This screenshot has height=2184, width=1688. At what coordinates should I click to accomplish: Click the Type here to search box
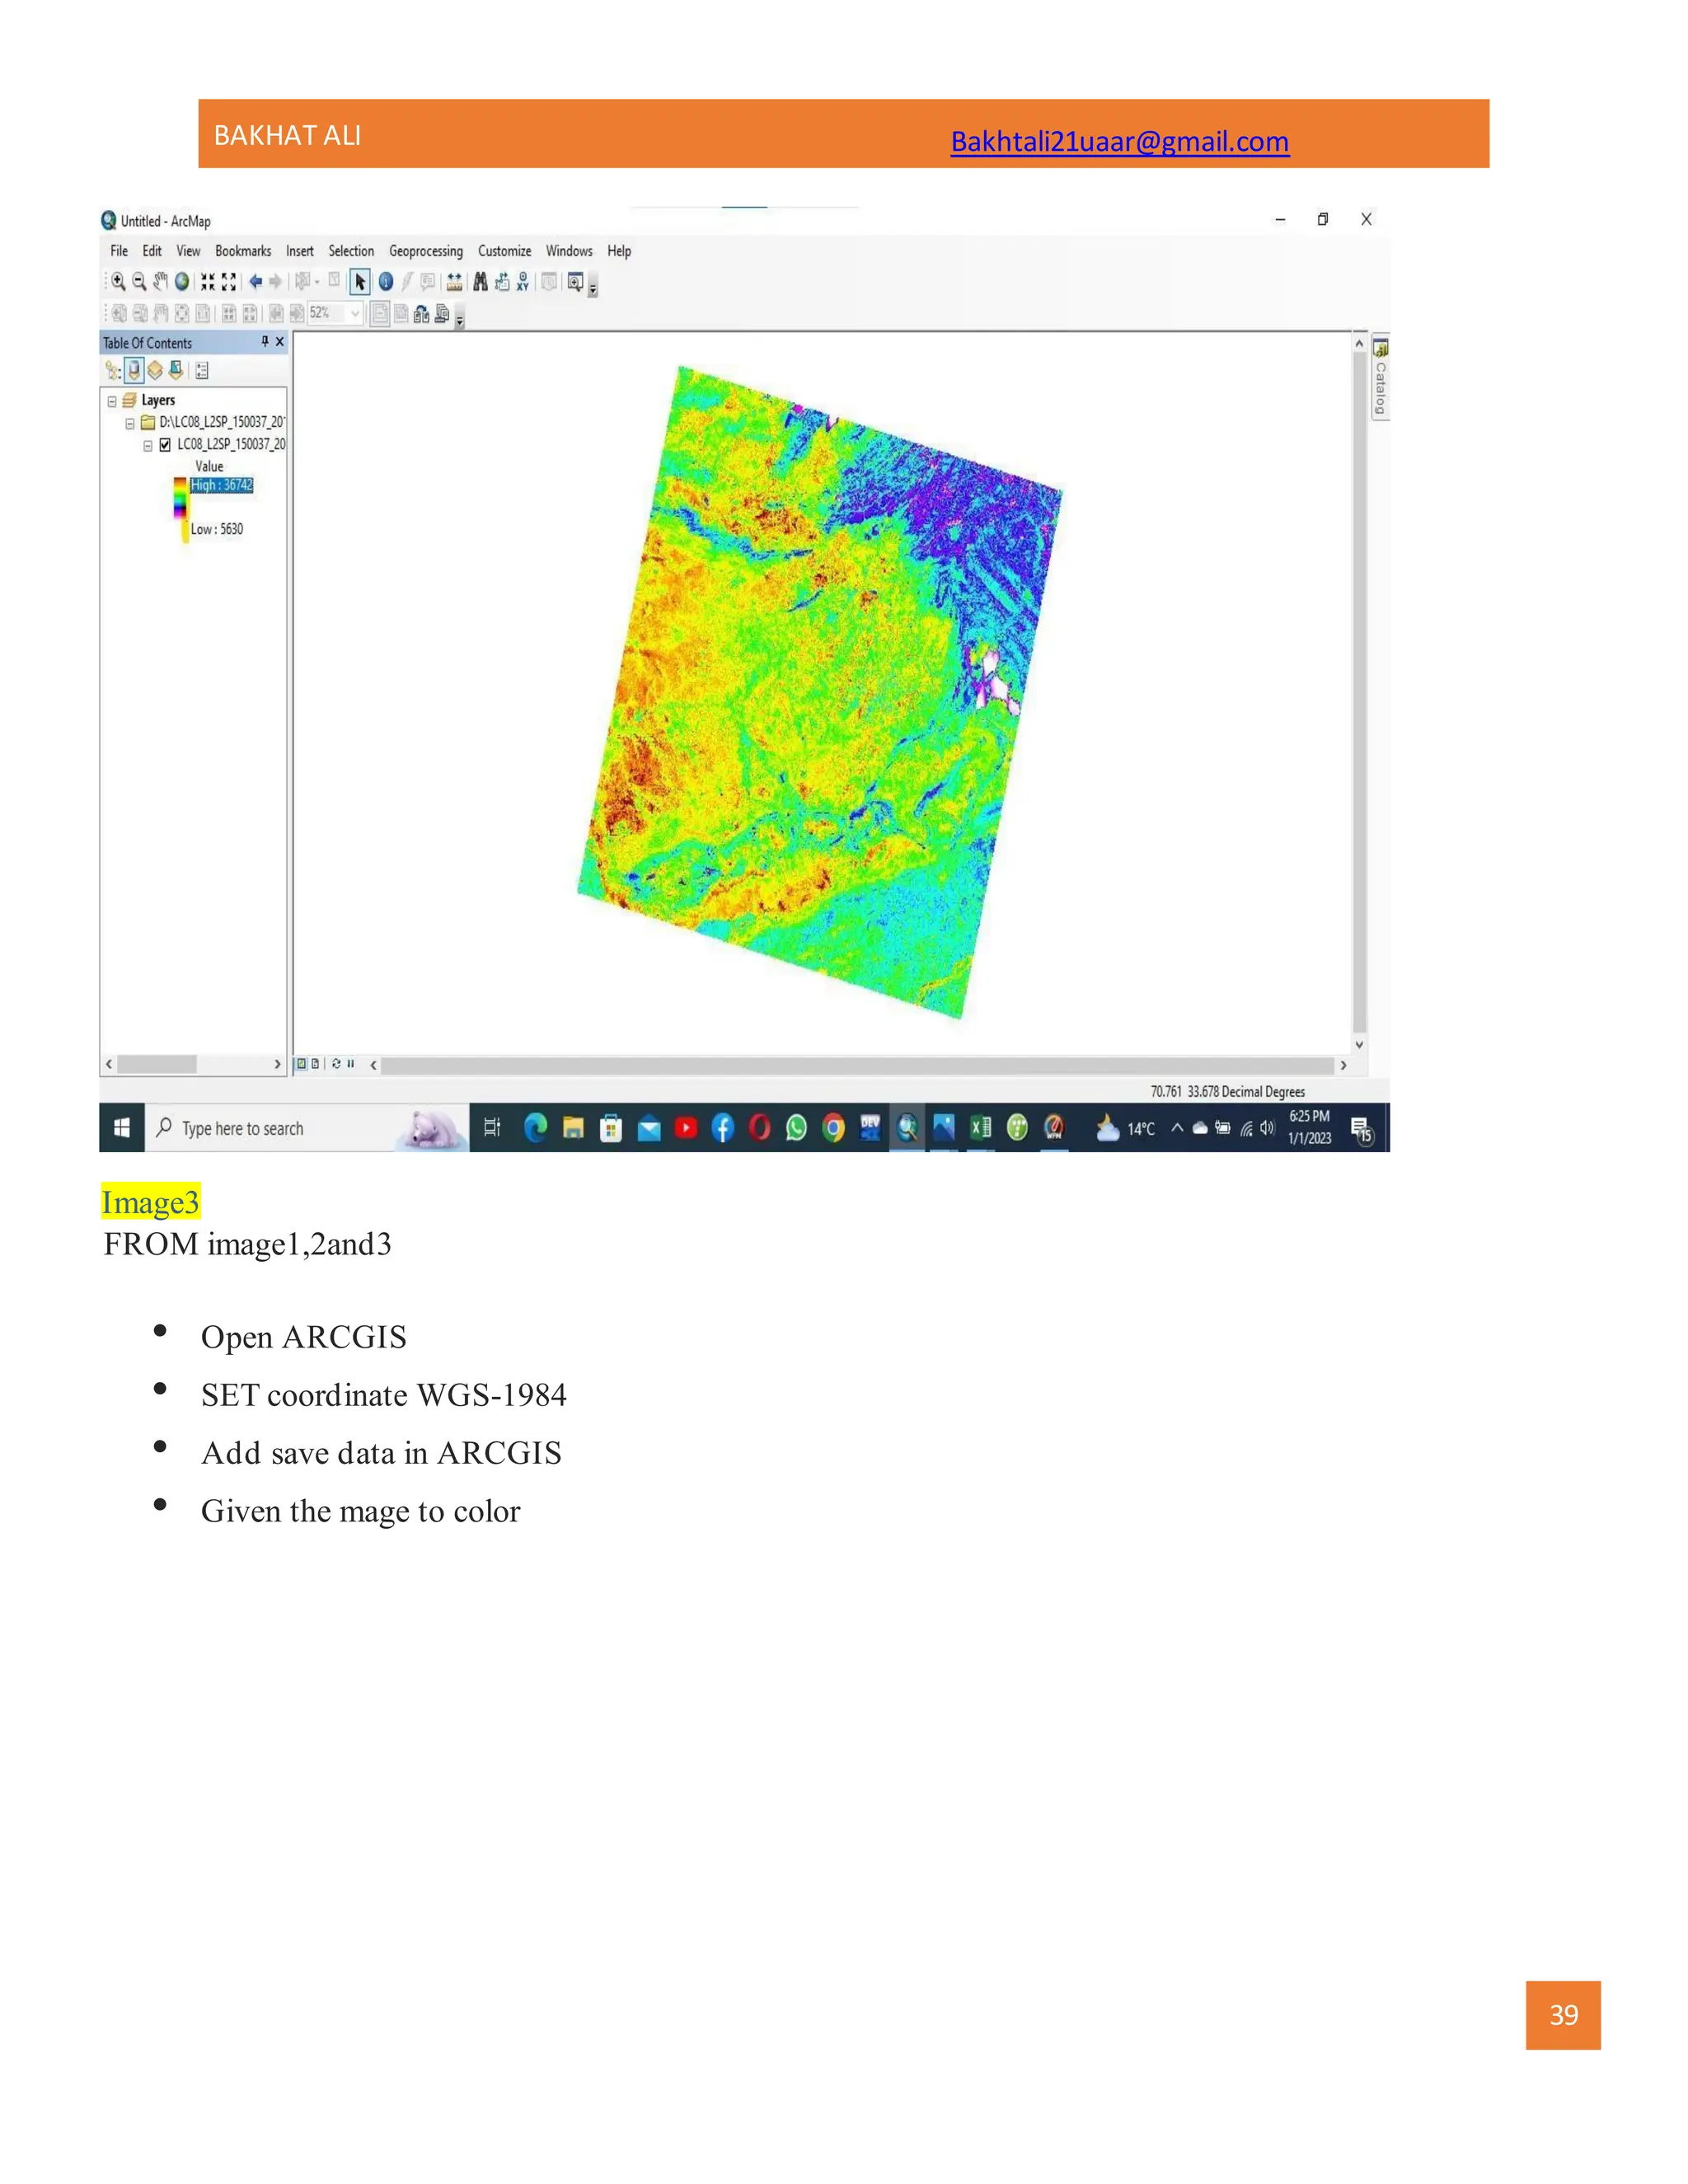[x=308, y=1128]
